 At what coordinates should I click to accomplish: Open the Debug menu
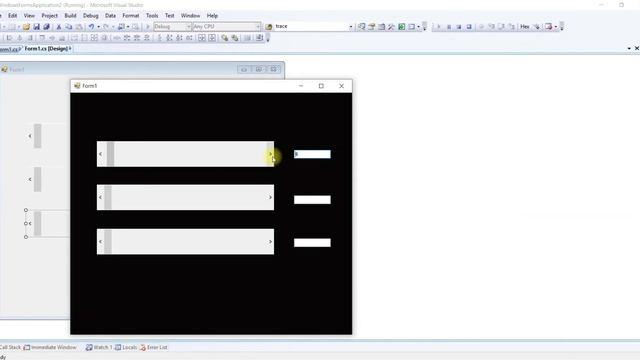pos(91,16)
